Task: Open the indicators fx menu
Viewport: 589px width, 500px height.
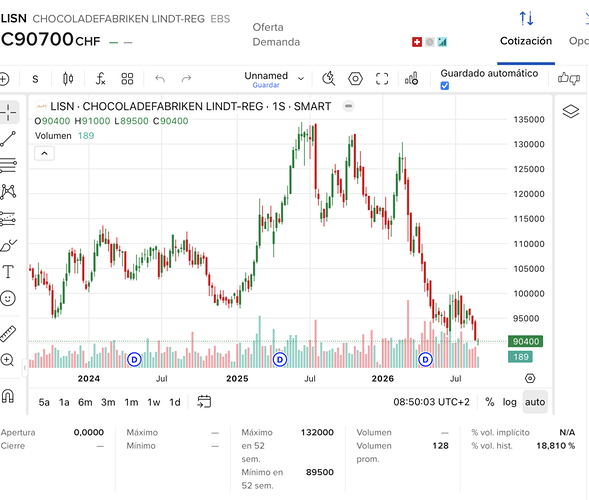Action: click(100, 79)
